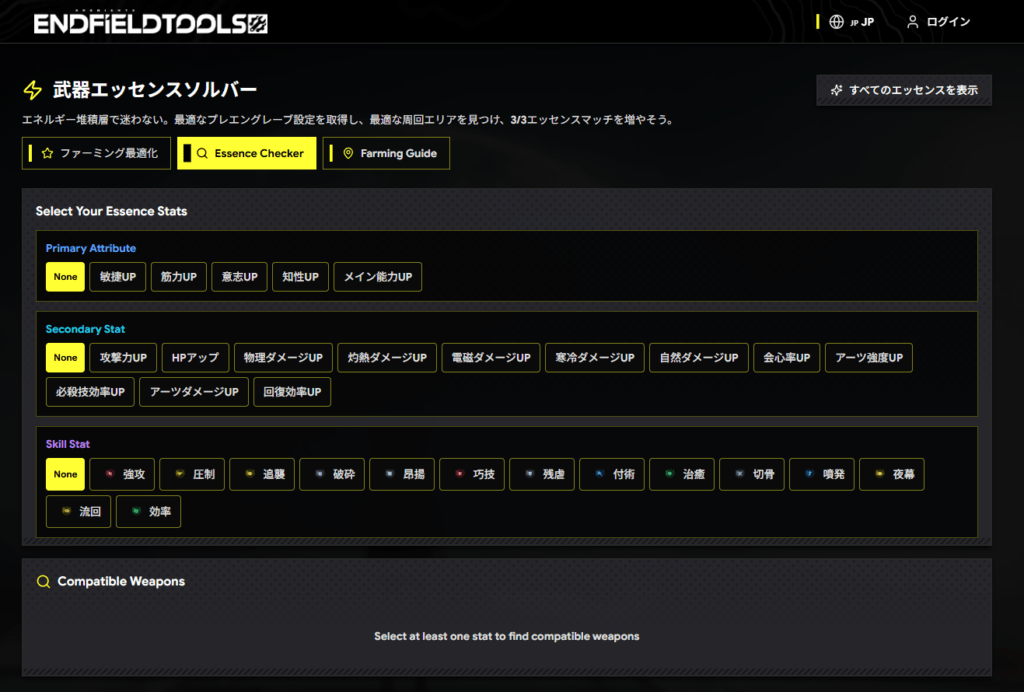1024x692 pixels.
Task: Select None under Primary Attribute
Action: click(65, 277)
